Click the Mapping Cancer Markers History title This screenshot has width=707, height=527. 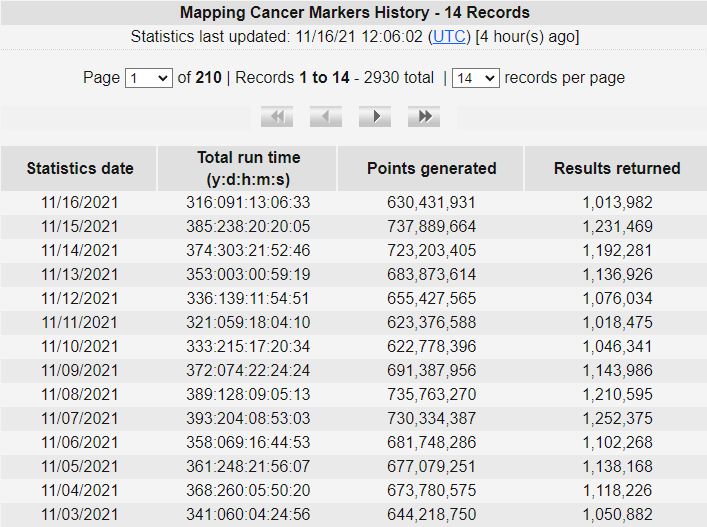click(x=354, y=13)
